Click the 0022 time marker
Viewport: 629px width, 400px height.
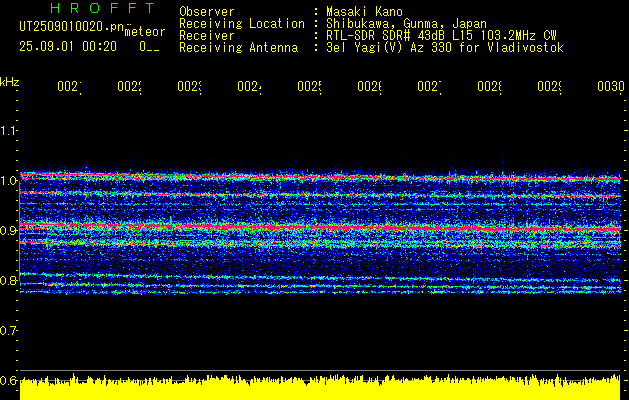(130, 86)
